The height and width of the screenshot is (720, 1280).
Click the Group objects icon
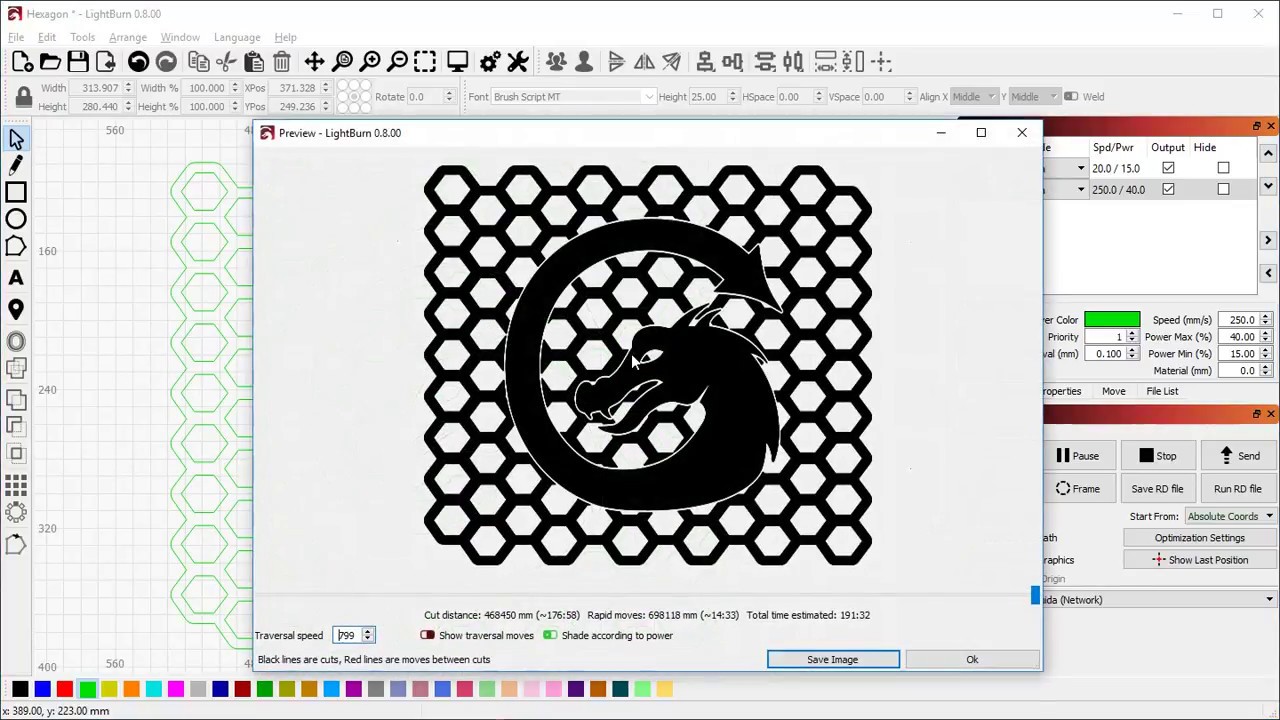pyautogui.click(x=556, y=62)
